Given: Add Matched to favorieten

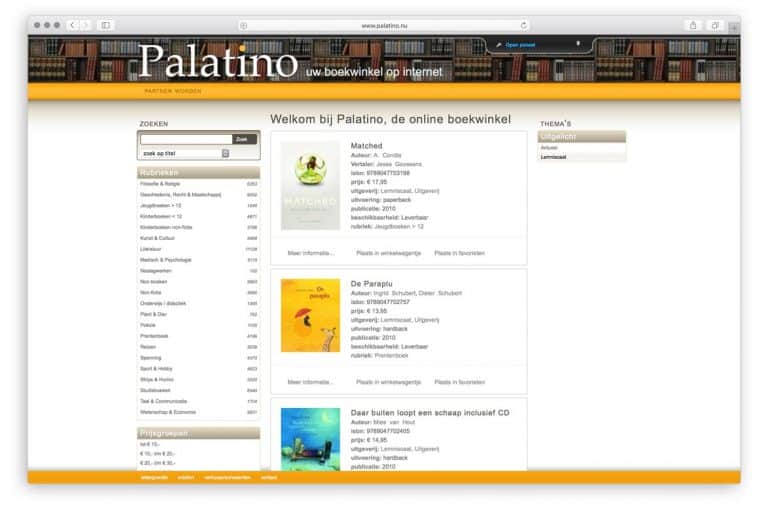Looking at the screenshot, I should pos(459,253).
